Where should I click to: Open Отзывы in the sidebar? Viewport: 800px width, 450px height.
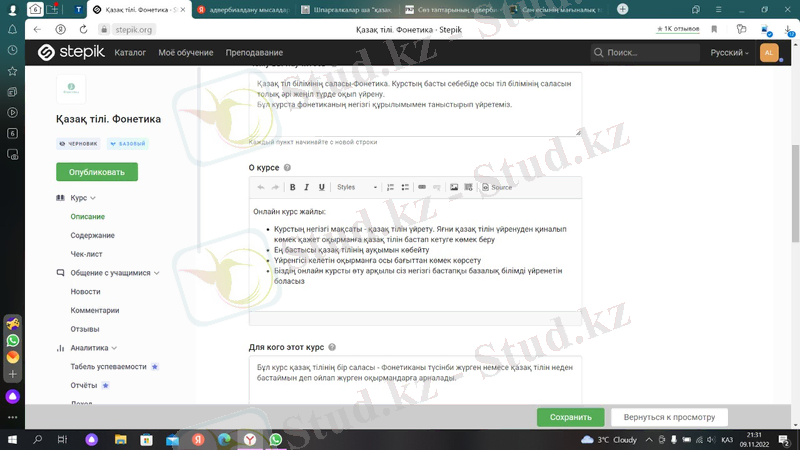(85, 329)
